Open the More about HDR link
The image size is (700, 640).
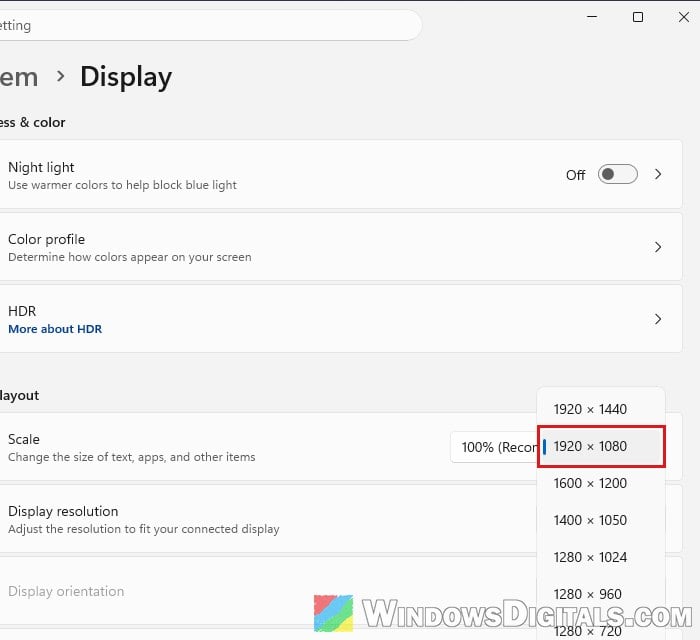click(55, 329)
